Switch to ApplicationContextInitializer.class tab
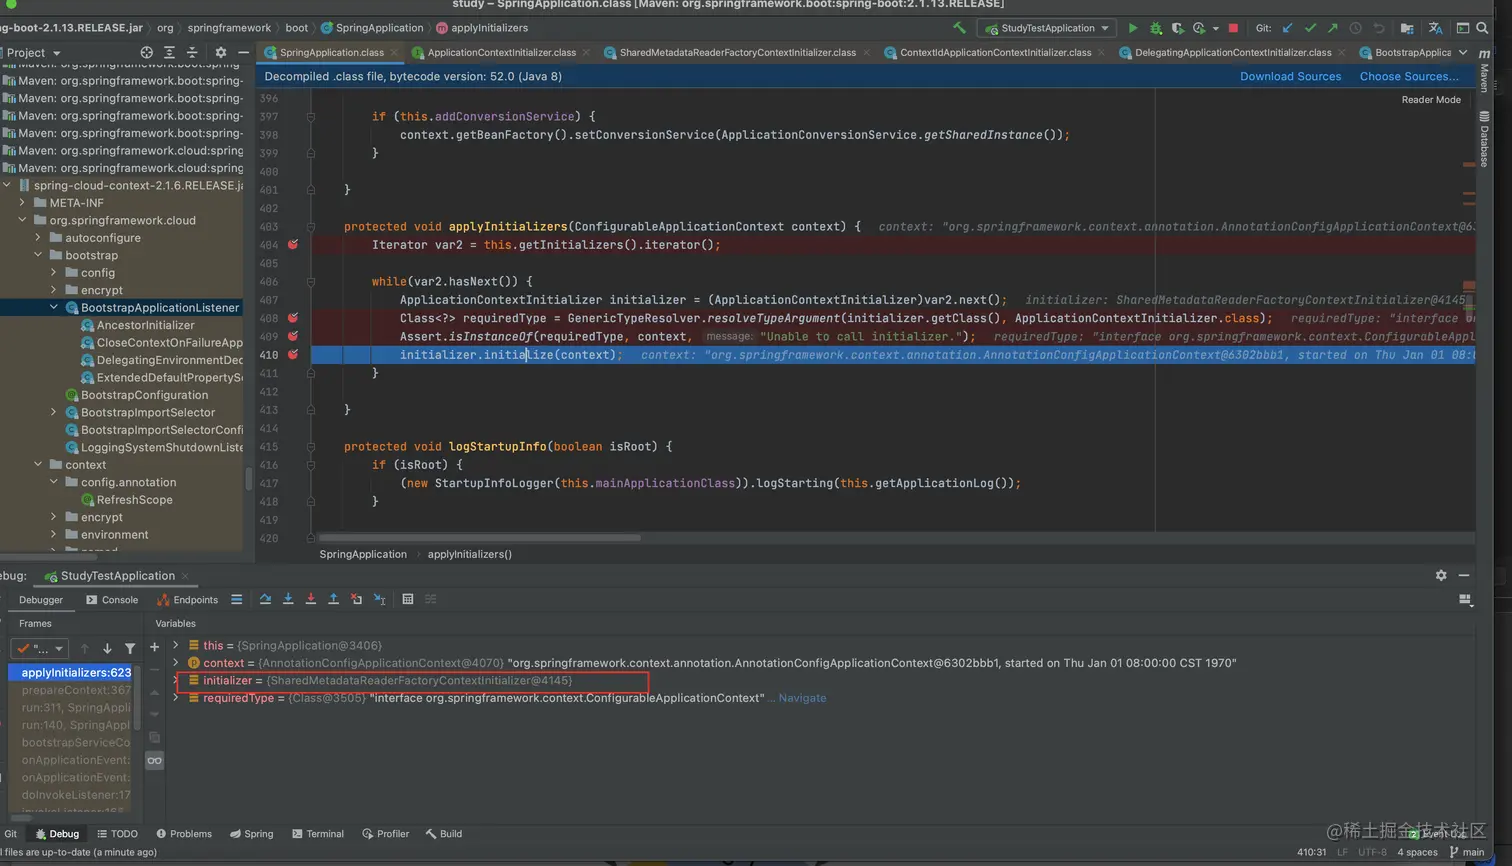This screenshot has width=1512, height=866. 500,52
